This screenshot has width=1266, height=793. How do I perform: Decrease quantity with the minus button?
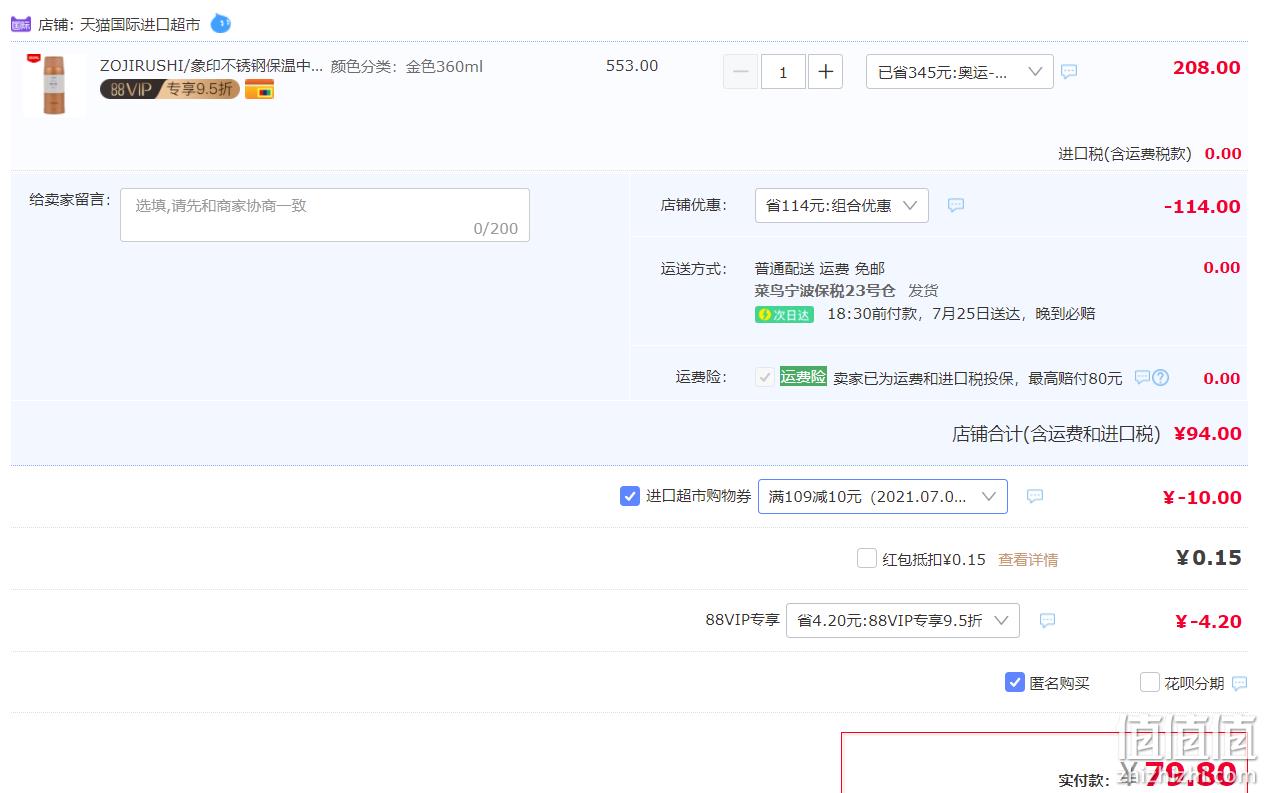coord(741,72)
